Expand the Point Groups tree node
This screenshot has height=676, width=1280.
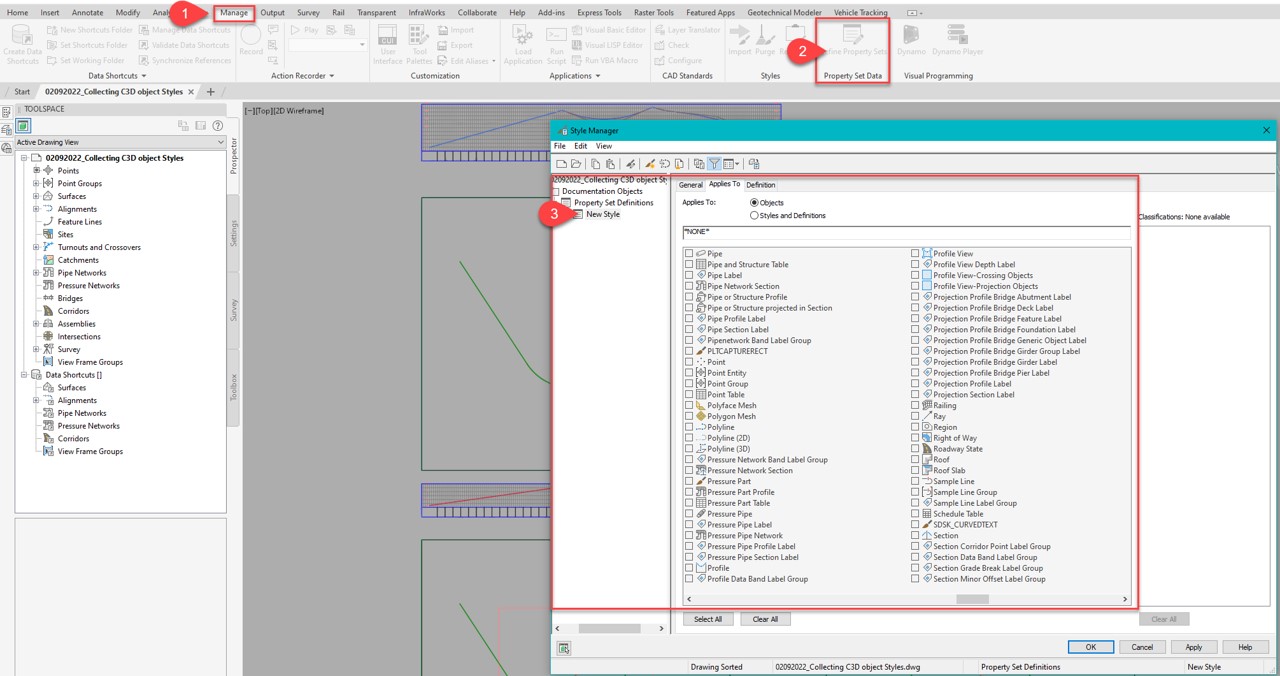pos(37,184)
